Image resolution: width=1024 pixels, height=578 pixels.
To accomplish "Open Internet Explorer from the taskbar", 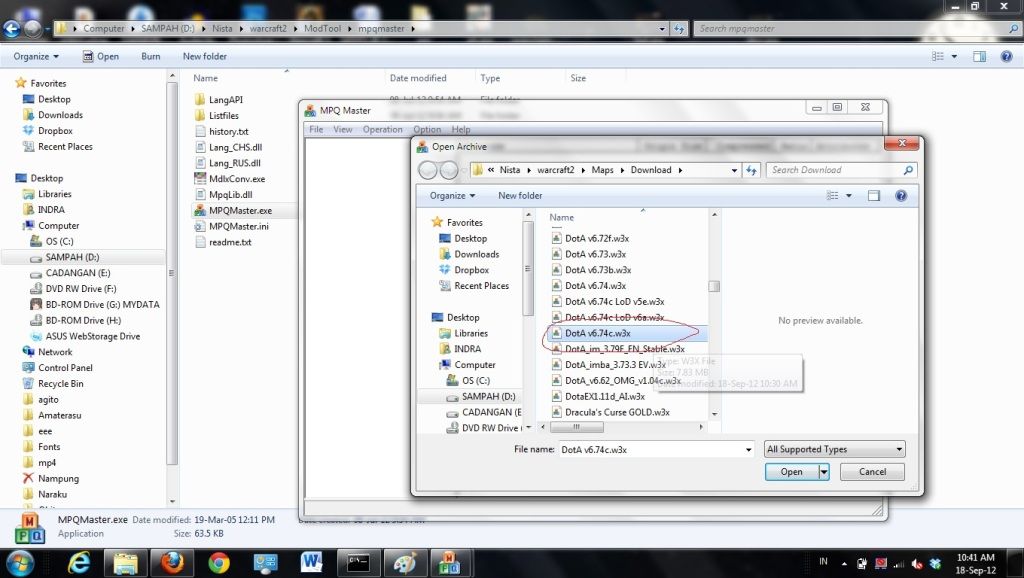I will click(x=79, y=562).
